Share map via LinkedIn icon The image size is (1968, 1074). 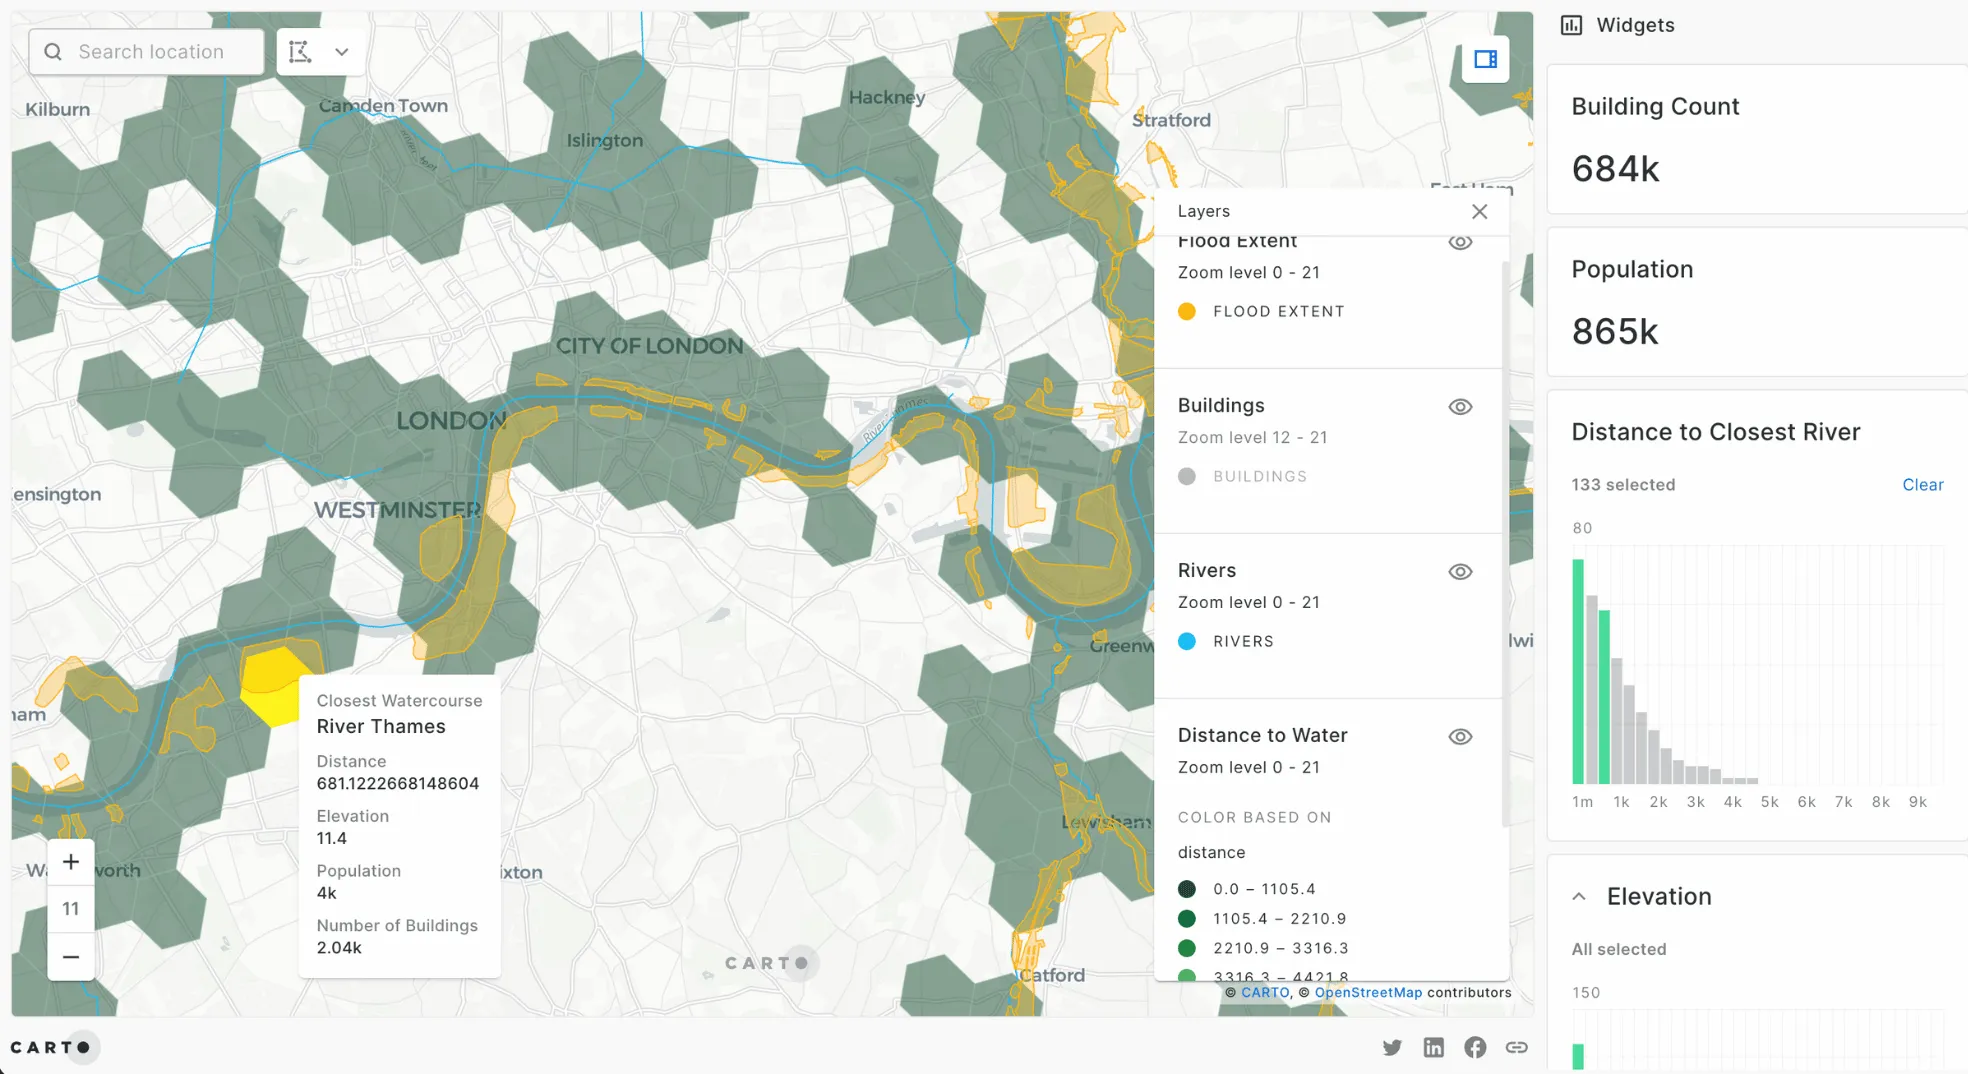[1433, 1047]
